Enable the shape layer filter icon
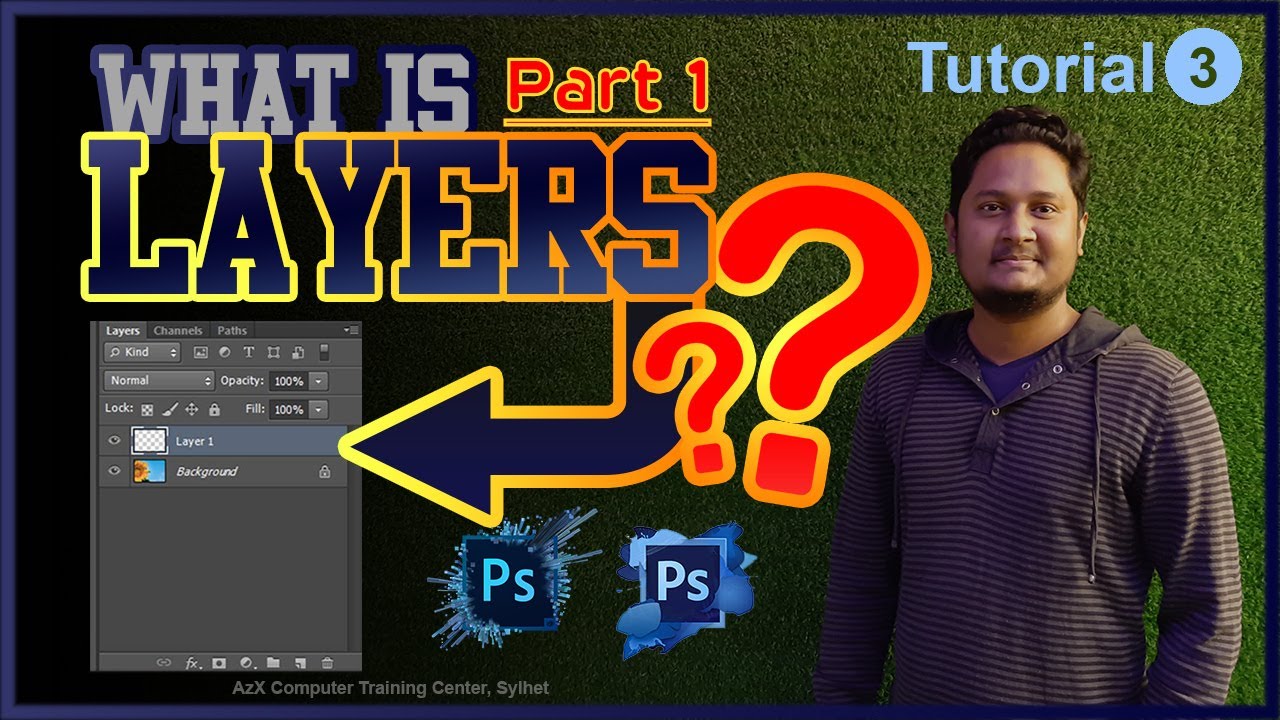This screenshot has width=1280, height=720. coord(273,352)
